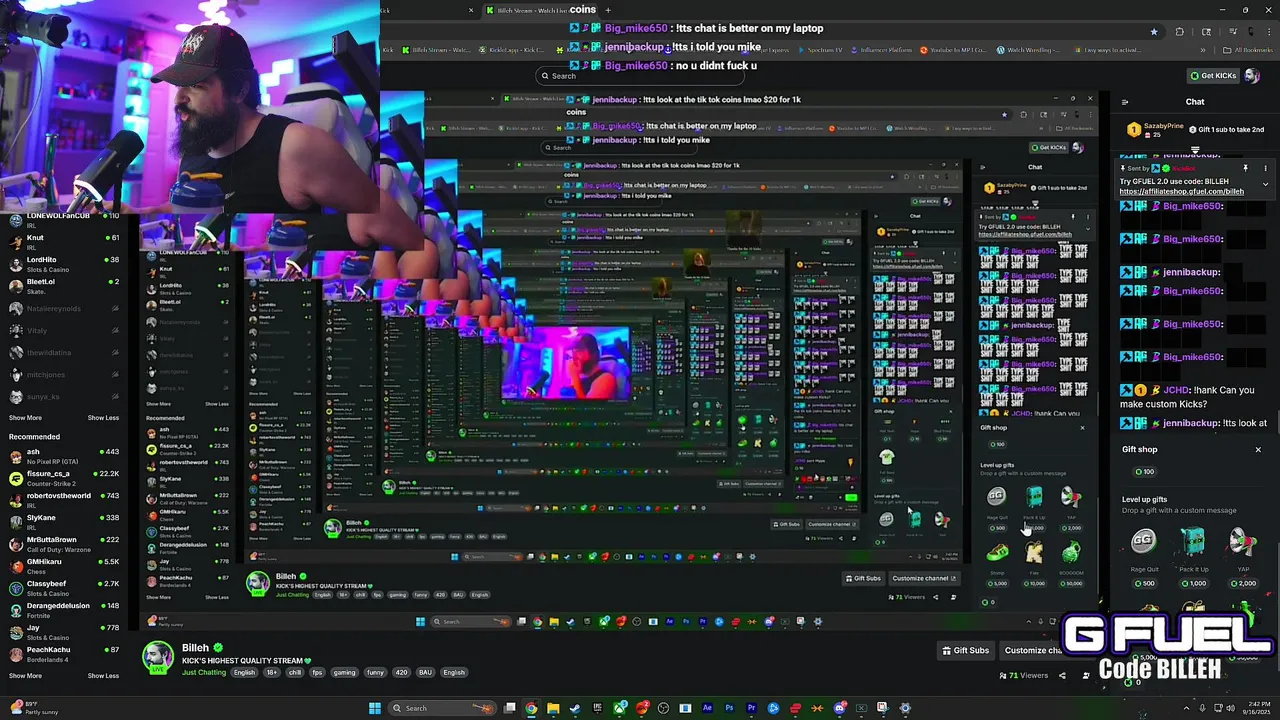Buy the 500 Kicks Rage Quit price button
1280x720 pixels.
[x=1144, y=583]
